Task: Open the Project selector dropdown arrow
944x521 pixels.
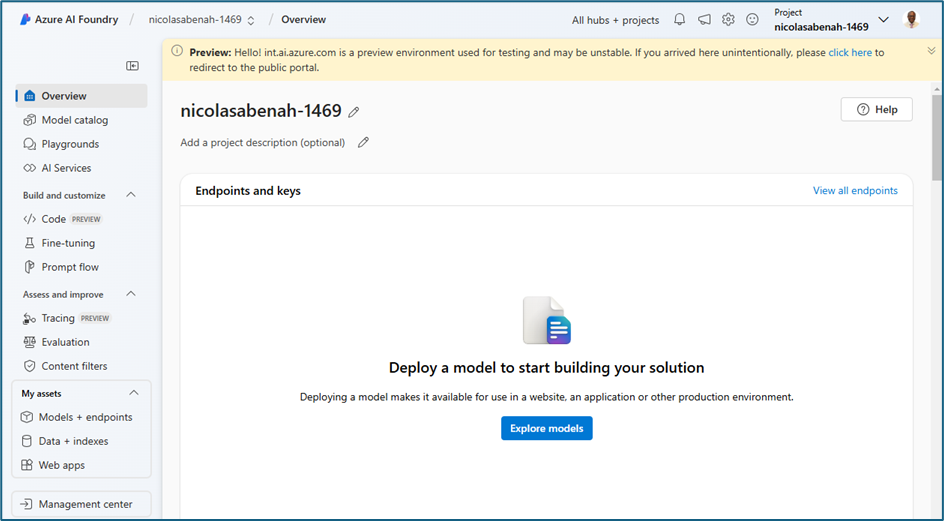Action: click(x=883, y=20)
